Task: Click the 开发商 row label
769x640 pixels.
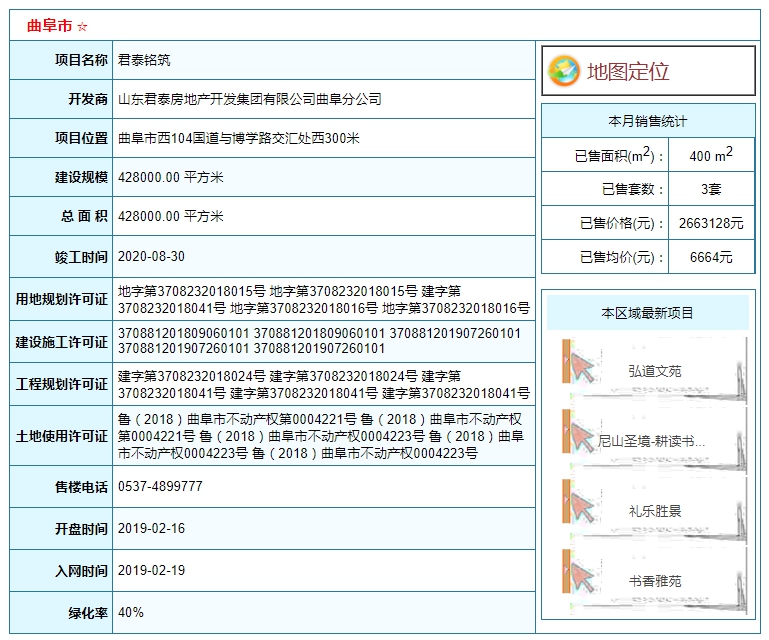Action: [88, 99]
